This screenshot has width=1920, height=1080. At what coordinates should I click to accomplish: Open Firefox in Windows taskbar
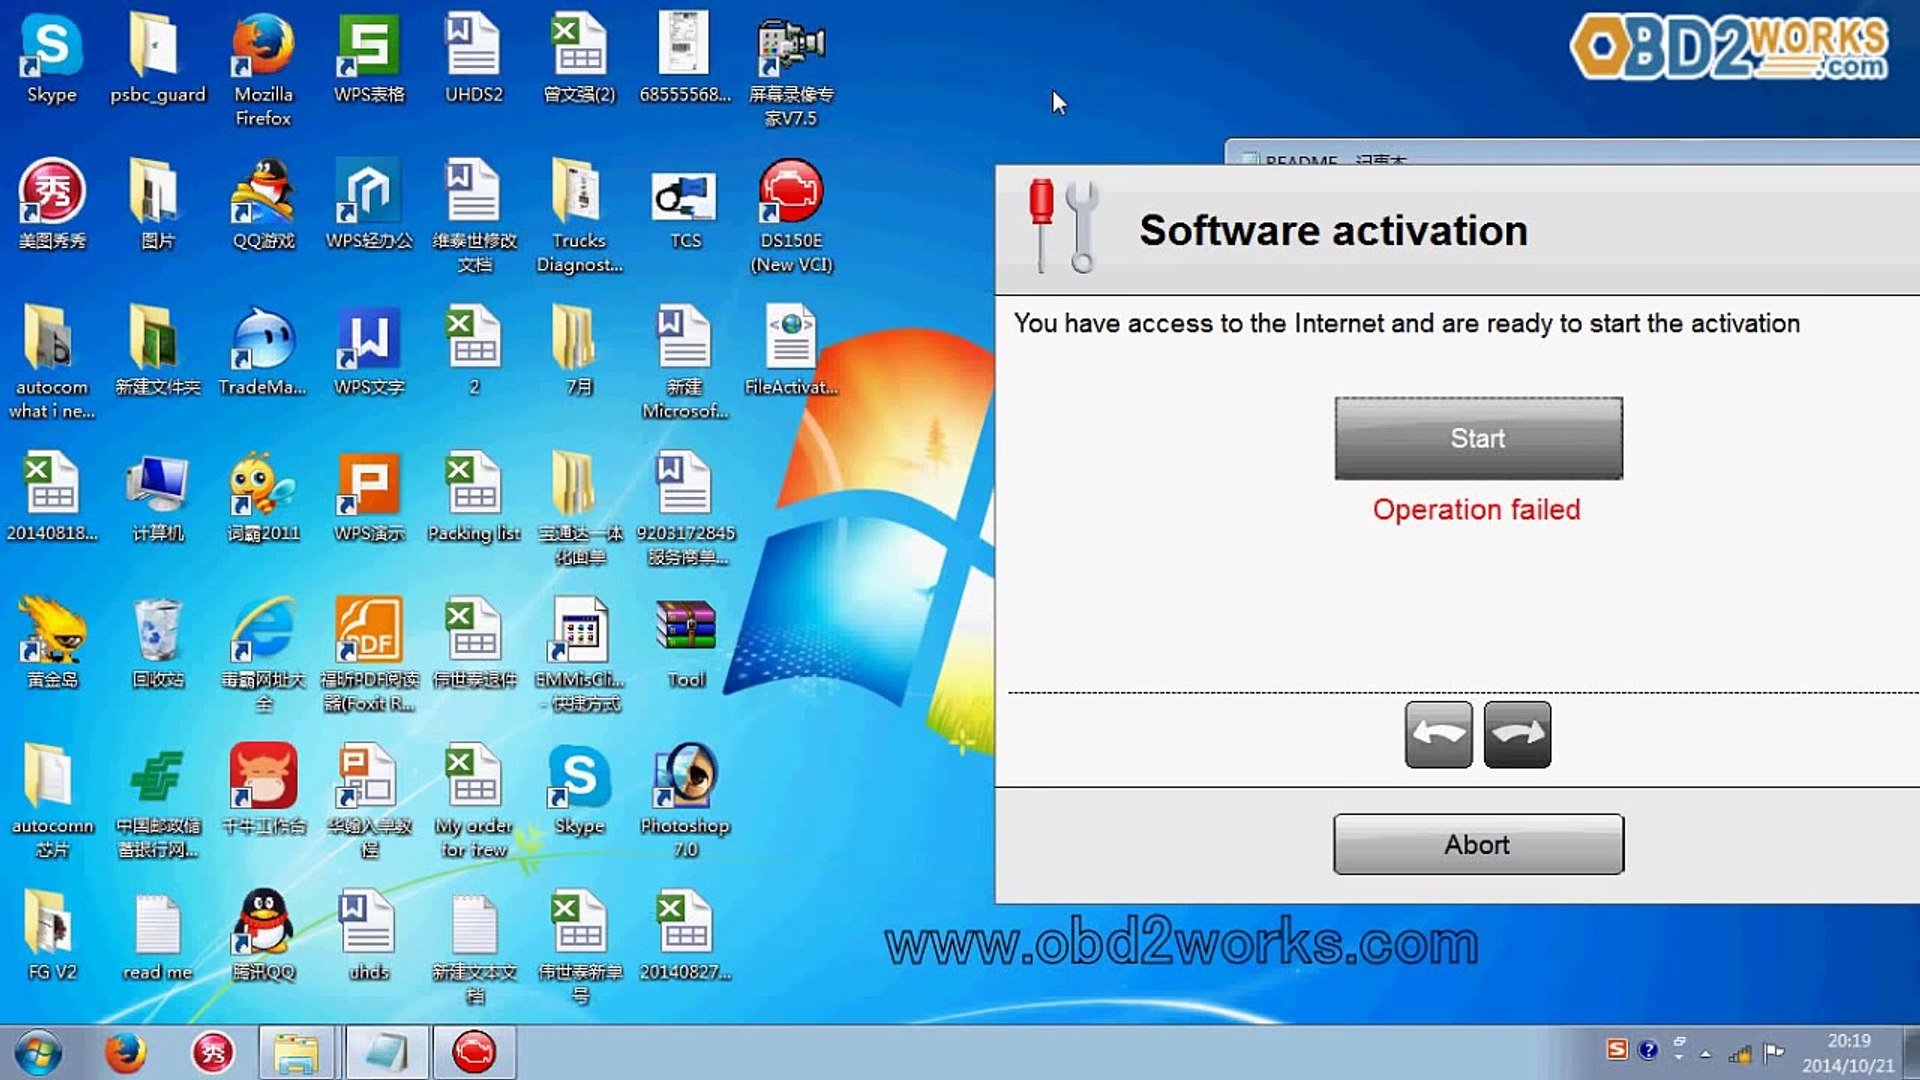click(x=125, y=1050)
